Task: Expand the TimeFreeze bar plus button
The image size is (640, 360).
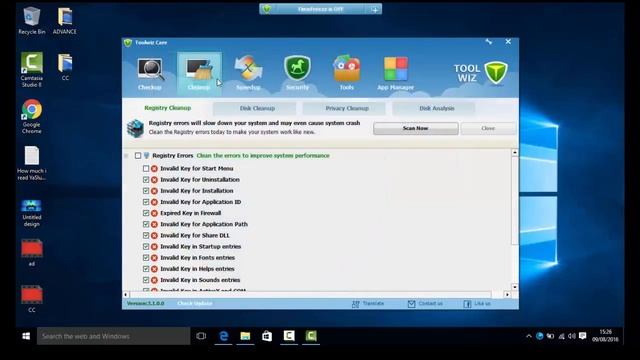Action: click(x=375, y=9)
